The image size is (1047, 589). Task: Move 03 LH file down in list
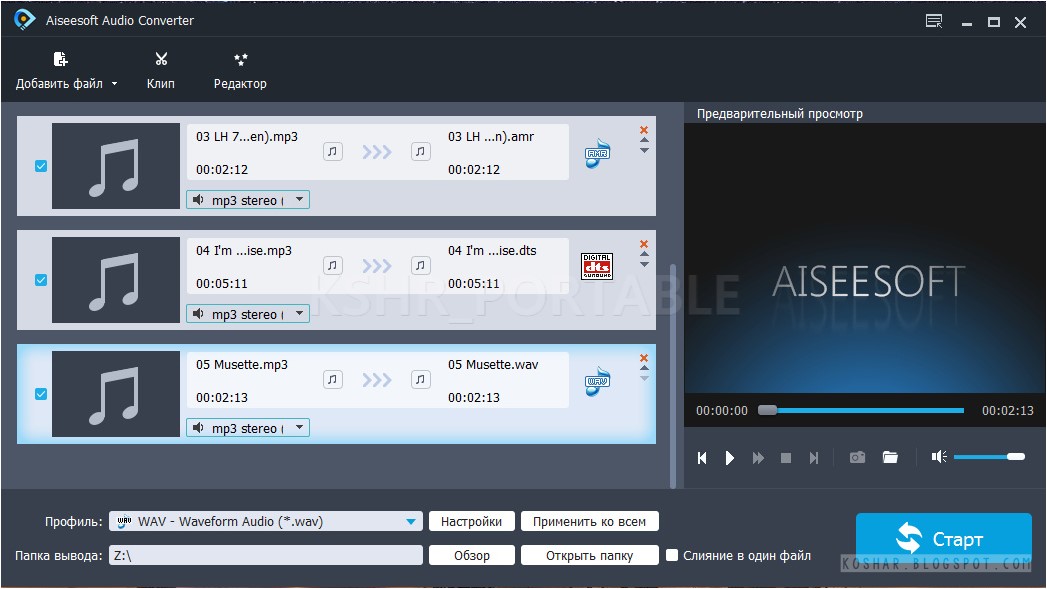(x=644, y=151)
